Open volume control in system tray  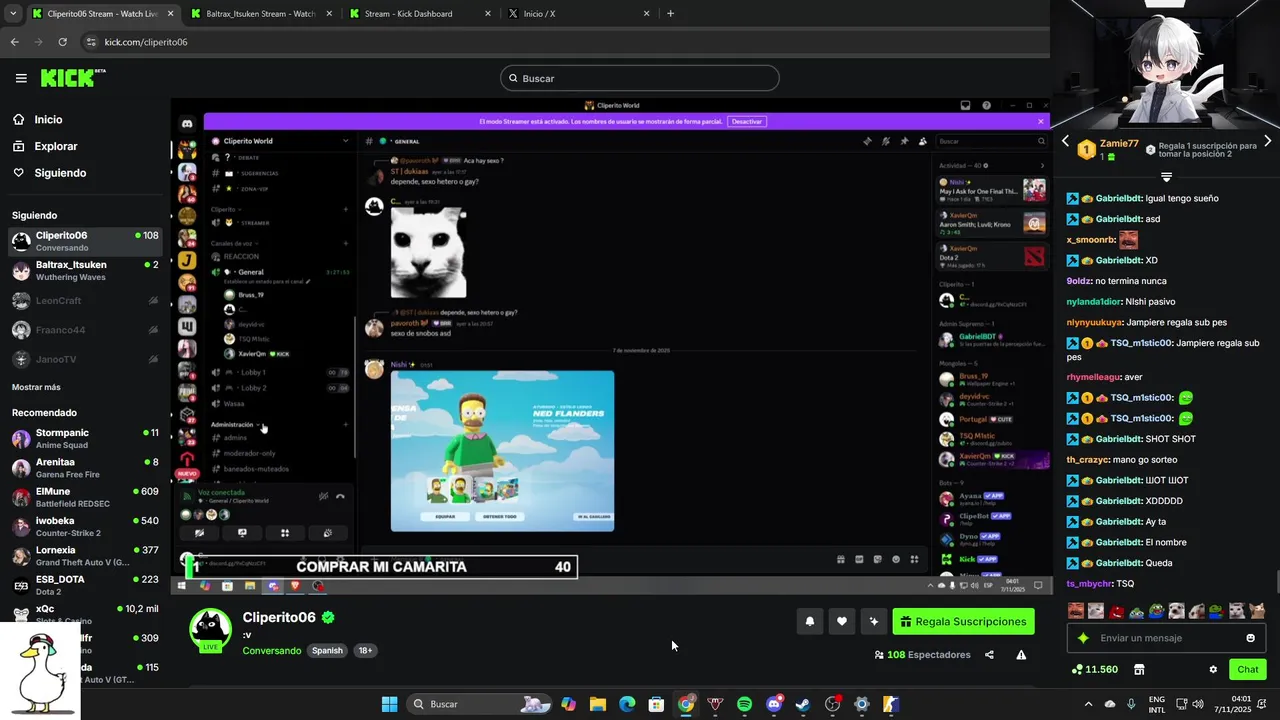1198,704
